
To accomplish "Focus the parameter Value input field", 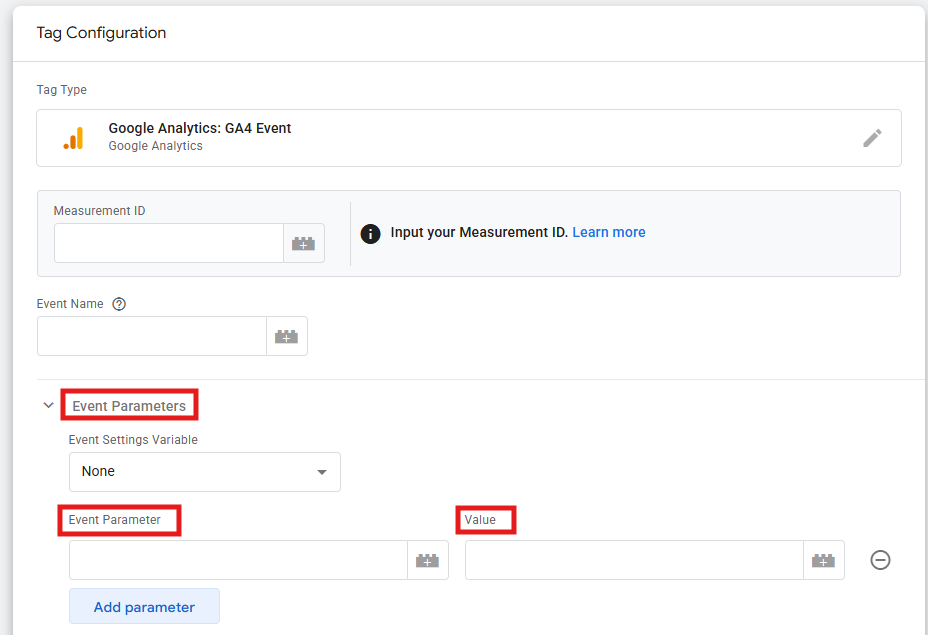I will click(634, 560).
